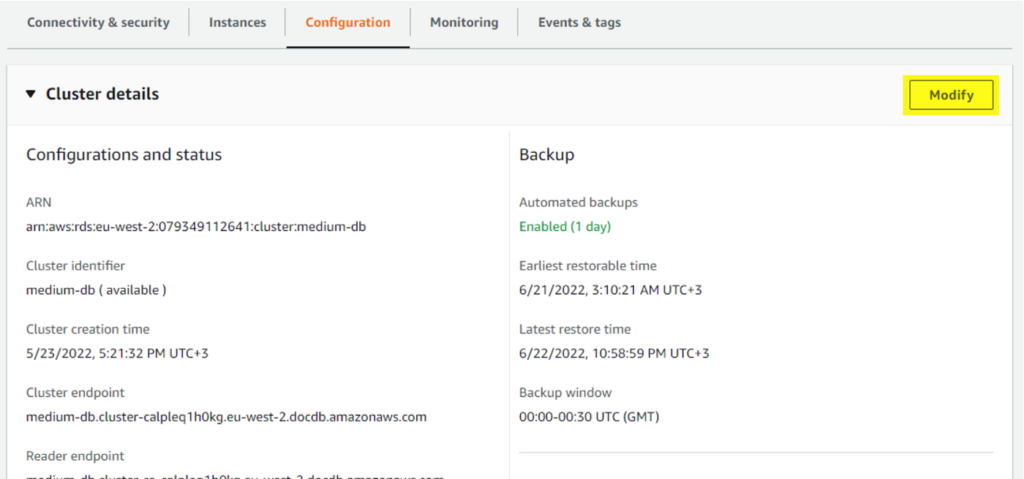Click the docdb cluster endpoint address
The image size is (1024, 479).
[226, 417]
